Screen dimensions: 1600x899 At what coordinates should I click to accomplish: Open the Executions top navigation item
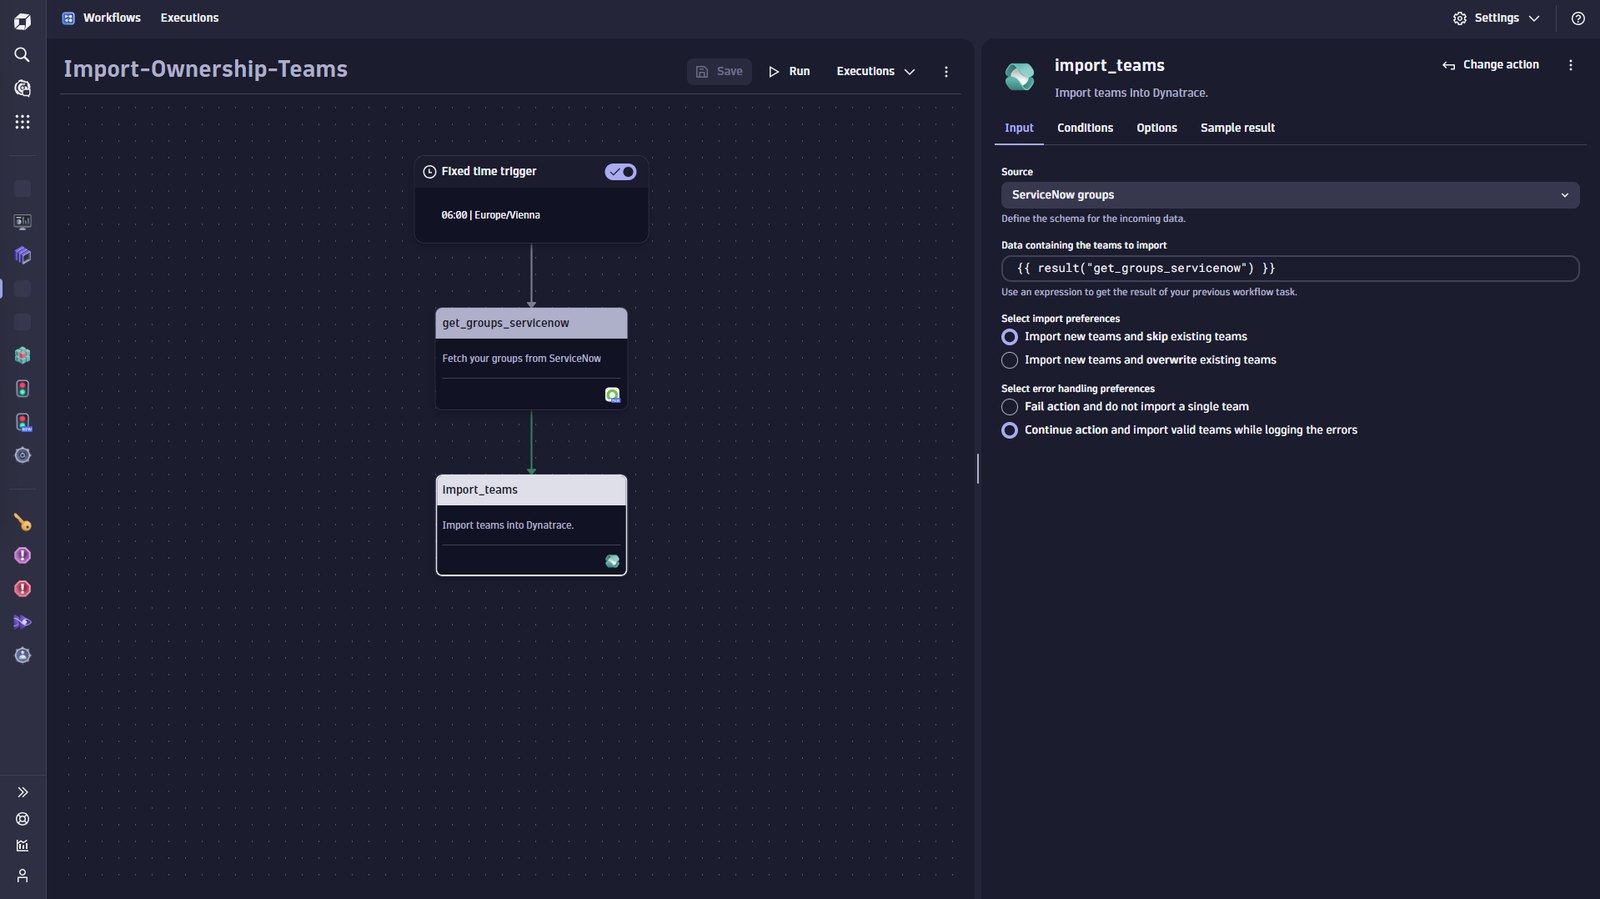(190, 18)
